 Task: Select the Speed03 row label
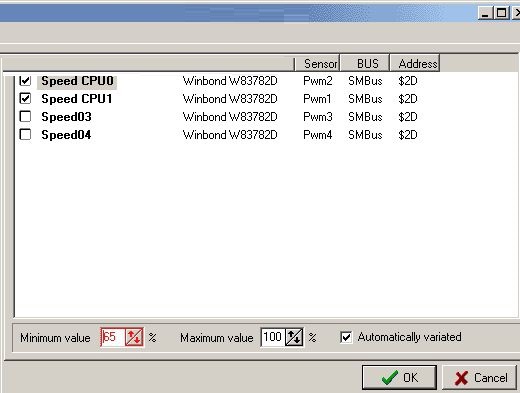point(66,117)
